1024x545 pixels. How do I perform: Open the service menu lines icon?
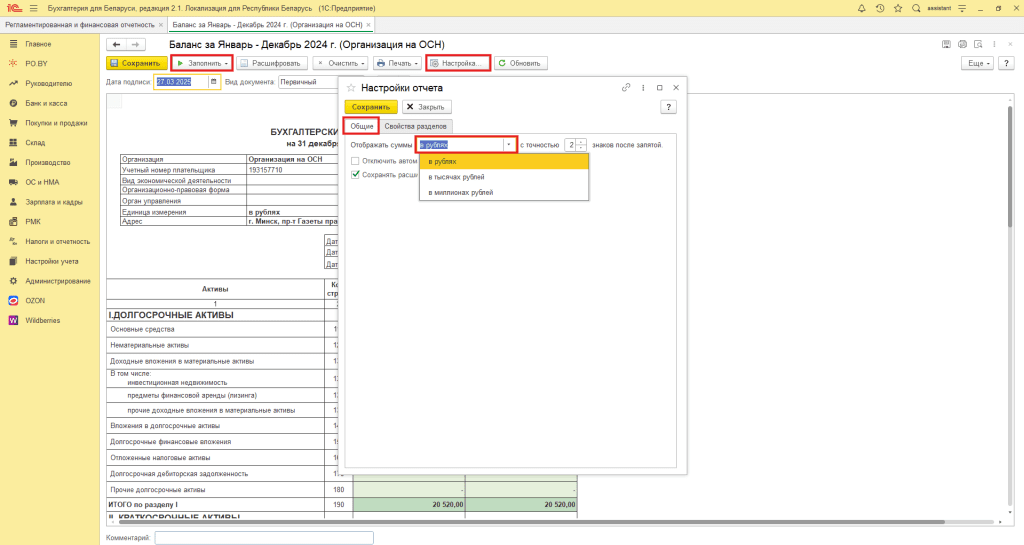[x=962, y=8]
